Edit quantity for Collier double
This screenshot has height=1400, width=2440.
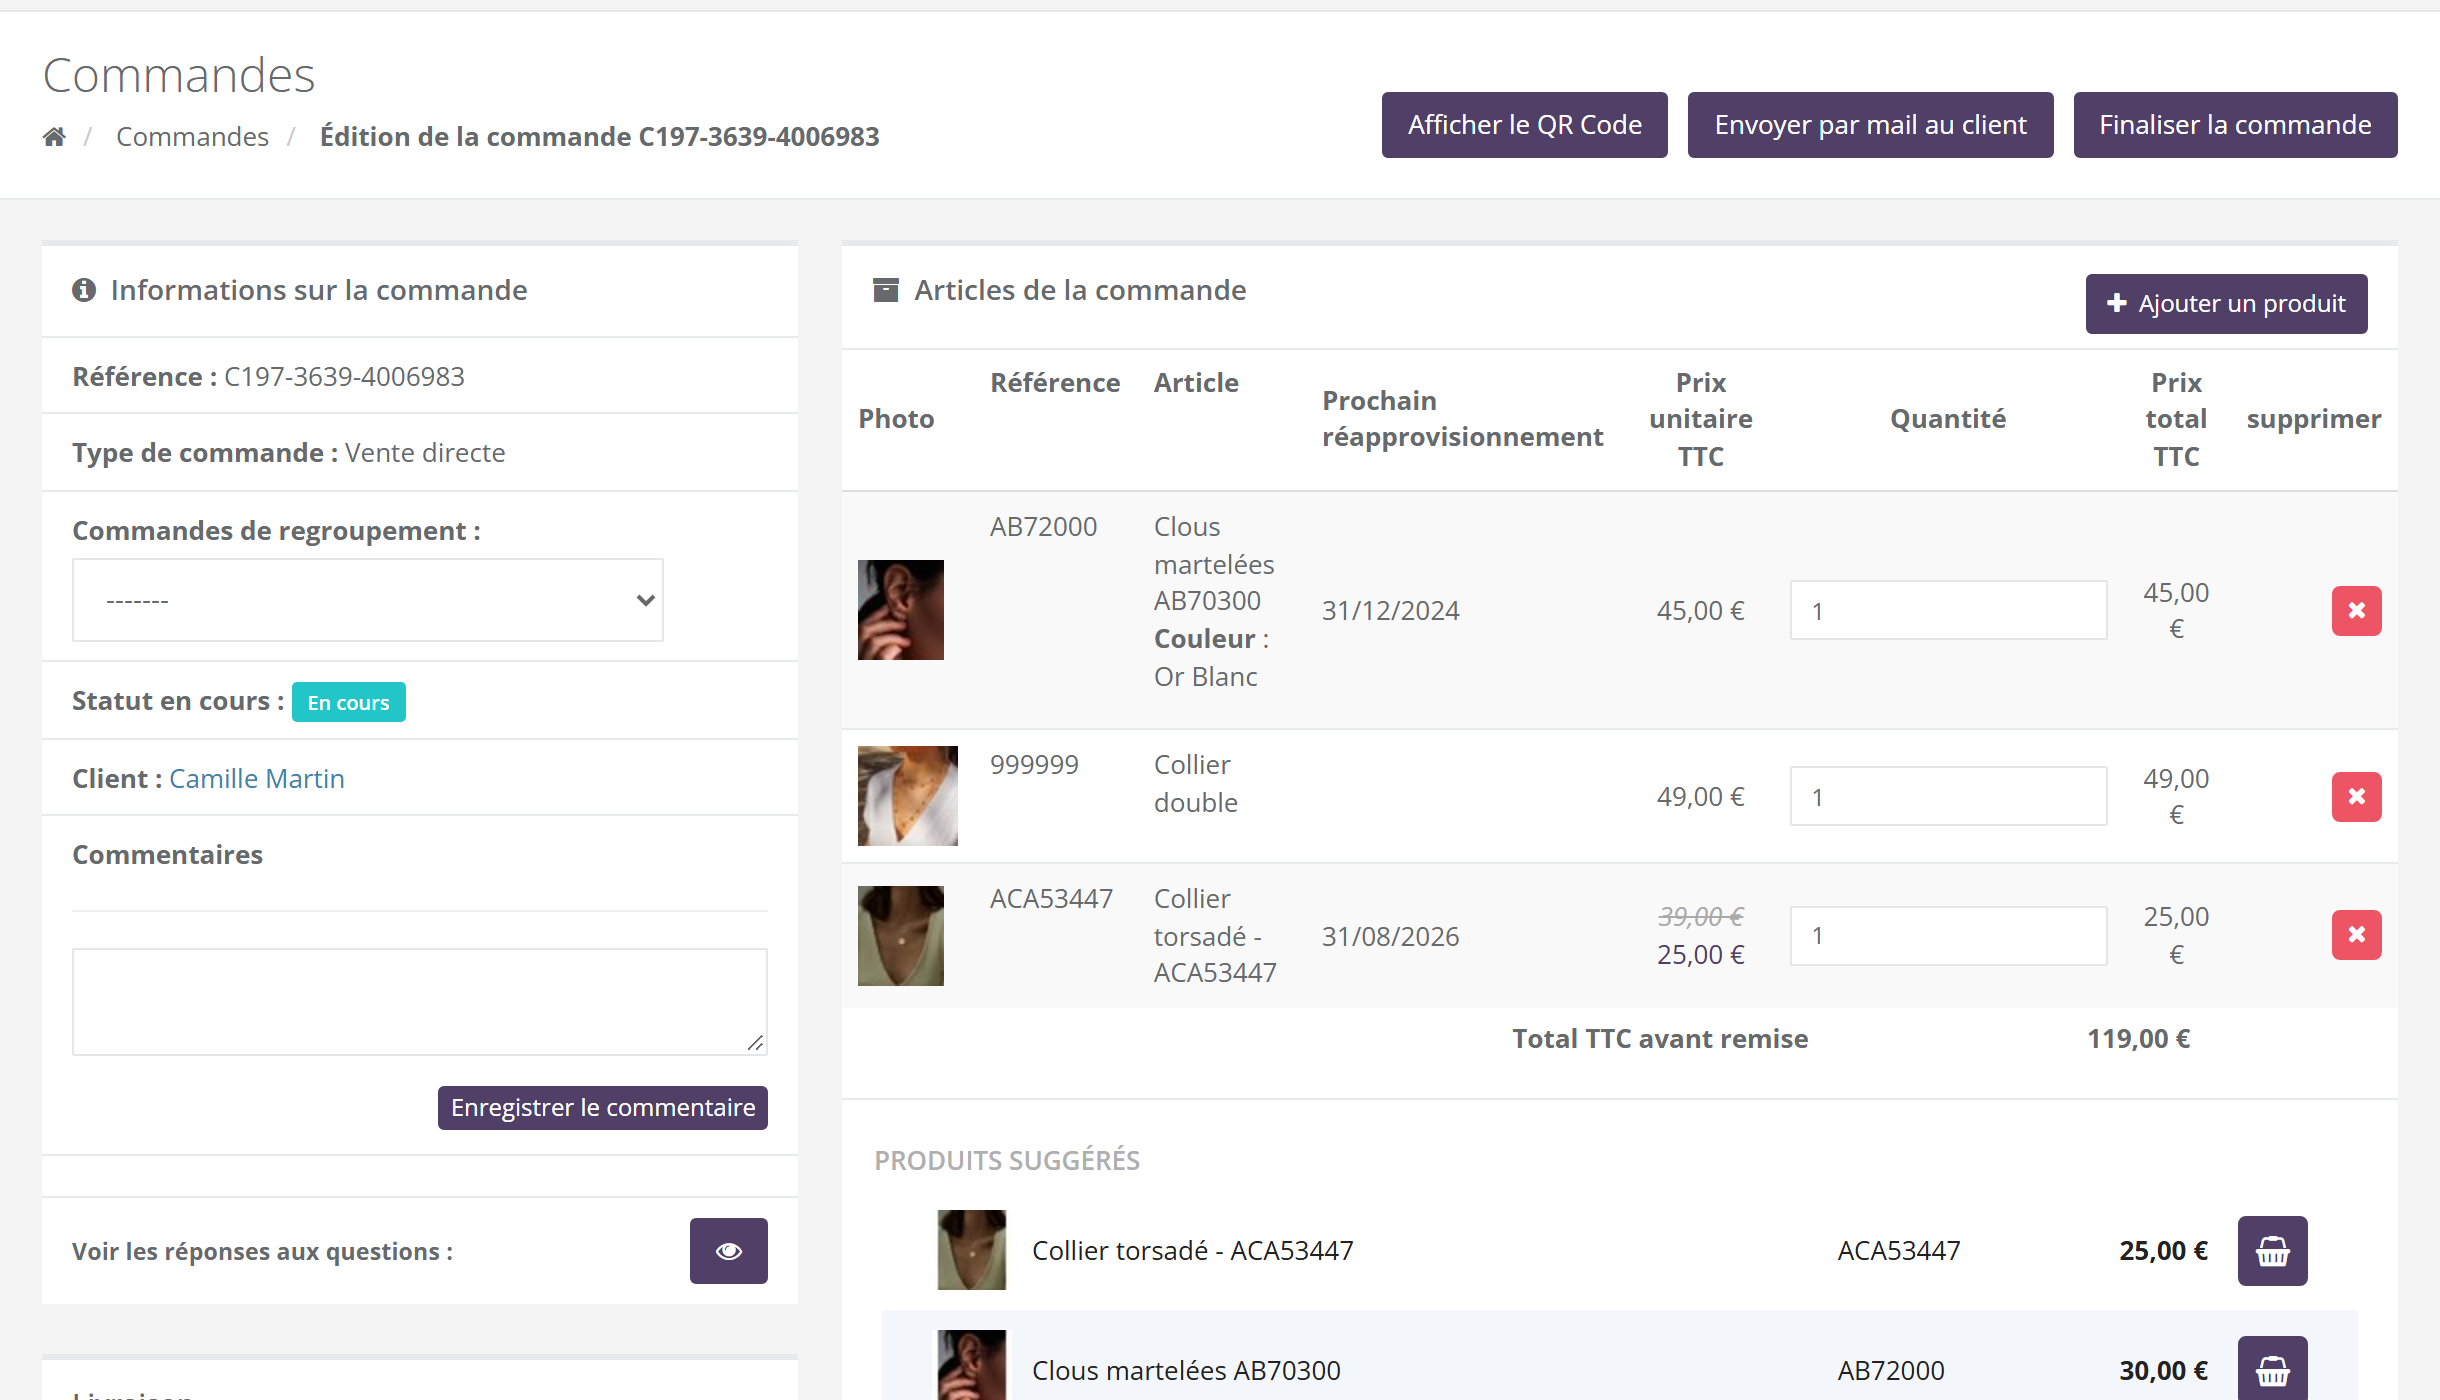point(1947,796)
